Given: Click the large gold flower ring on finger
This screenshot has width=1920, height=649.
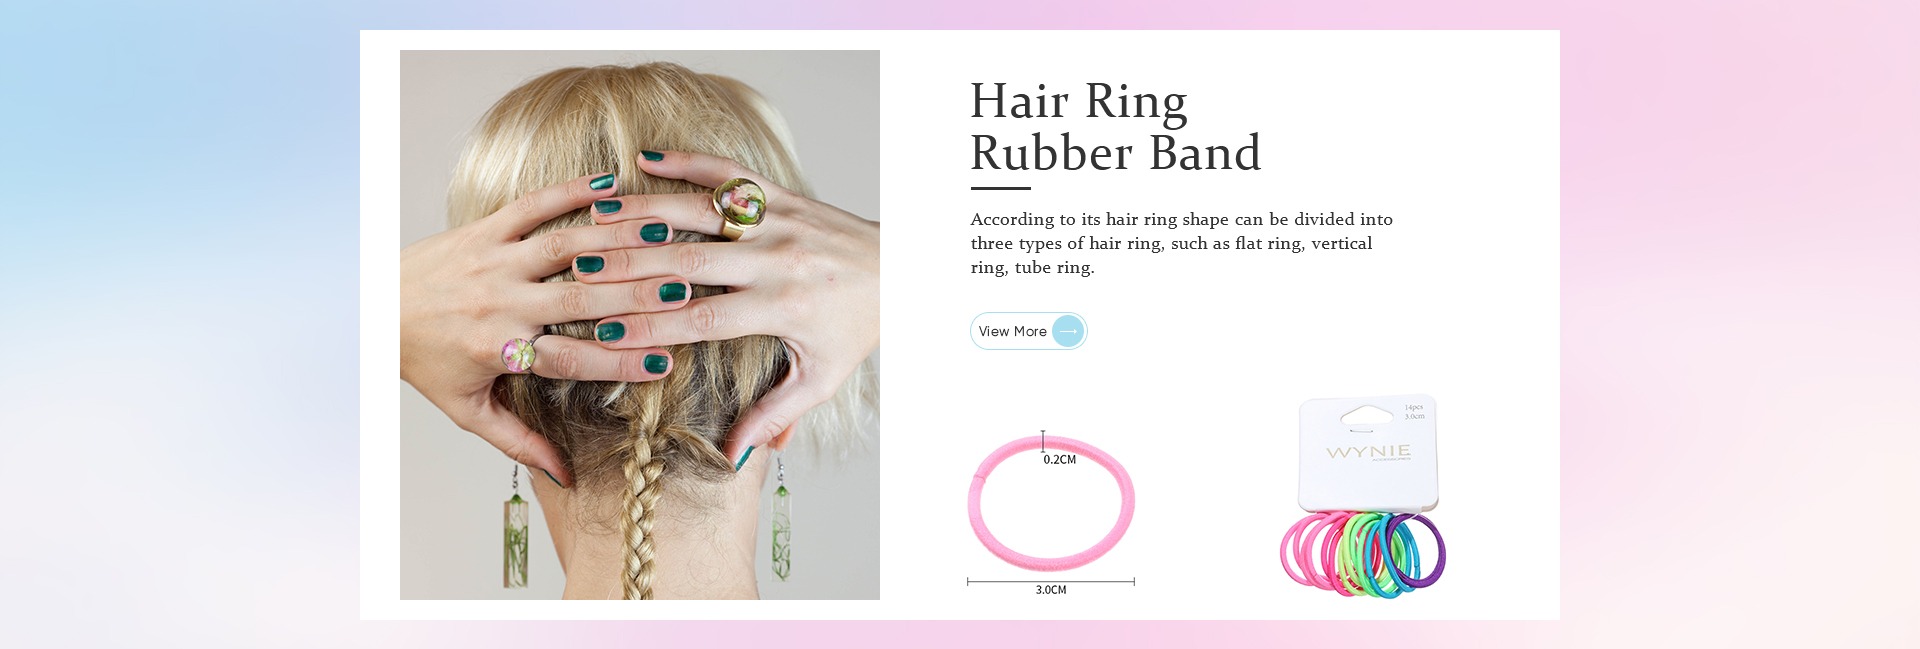Looking at the screenshot, I should 740,206.
